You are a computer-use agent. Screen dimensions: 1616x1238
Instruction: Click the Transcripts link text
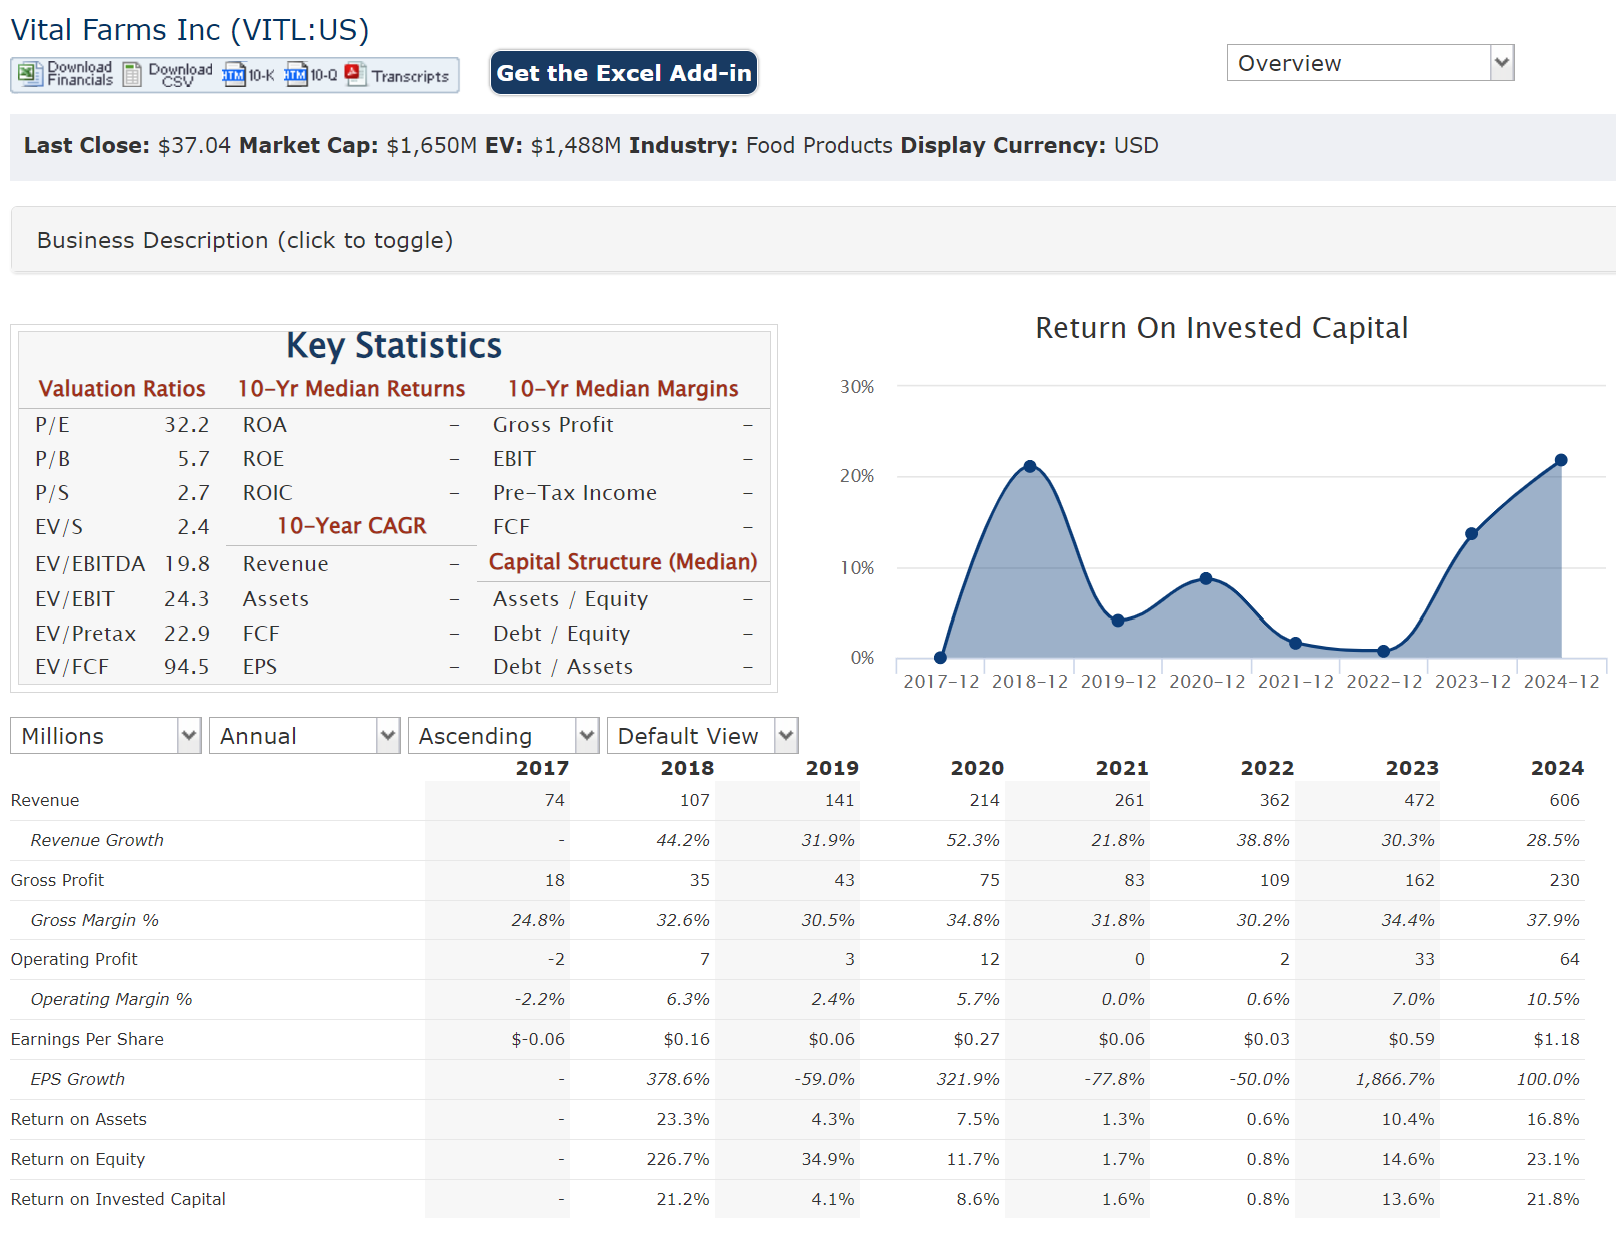coord(410,76)
